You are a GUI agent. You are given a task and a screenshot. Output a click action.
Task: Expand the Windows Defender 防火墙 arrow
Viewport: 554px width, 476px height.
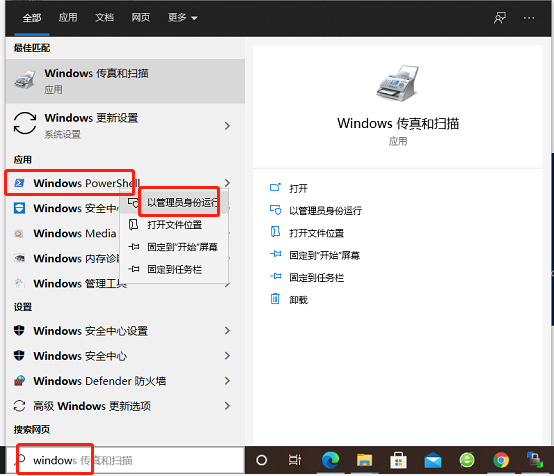tap(227, 381)
